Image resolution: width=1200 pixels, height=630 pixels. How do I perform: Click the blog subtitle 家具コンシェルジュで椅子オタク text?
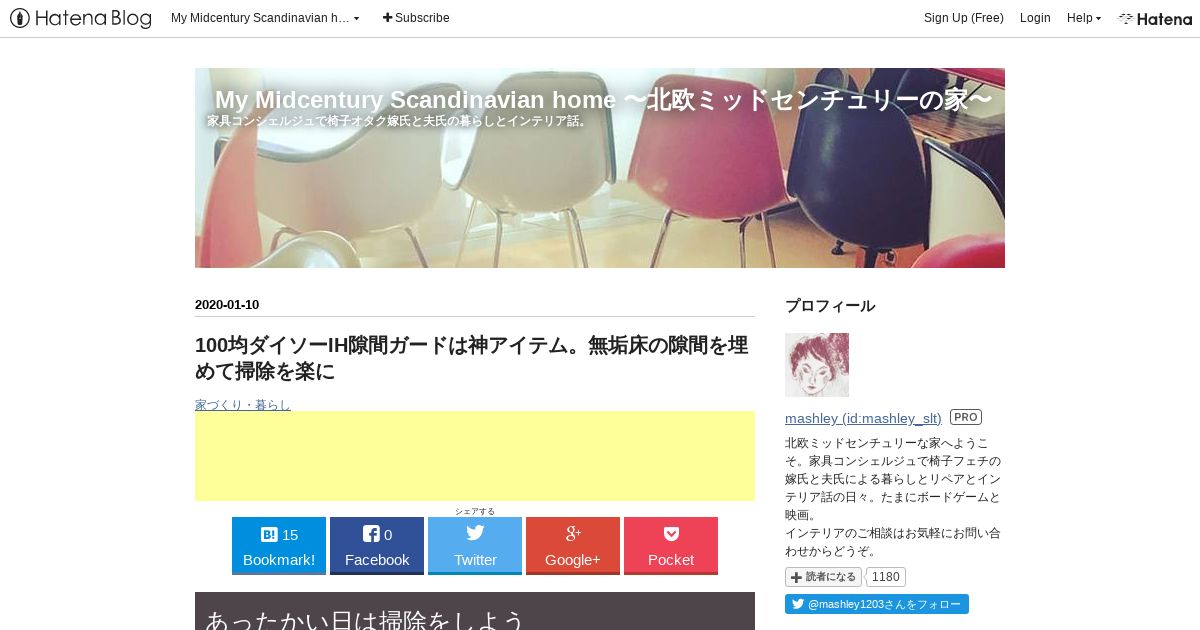click(x=398, y=121)
